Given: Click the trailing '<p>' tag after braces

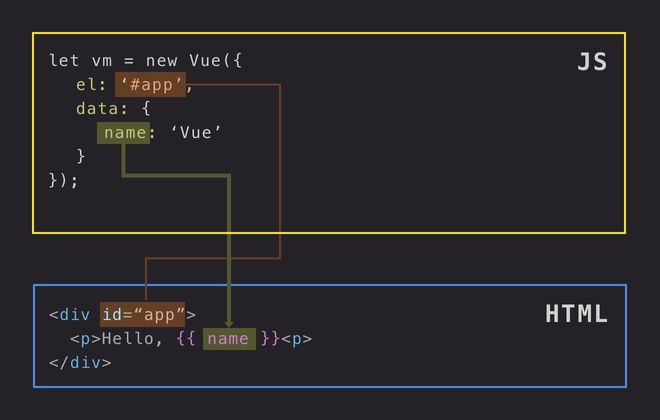Looking at the screenshot, I should point(297,339).
